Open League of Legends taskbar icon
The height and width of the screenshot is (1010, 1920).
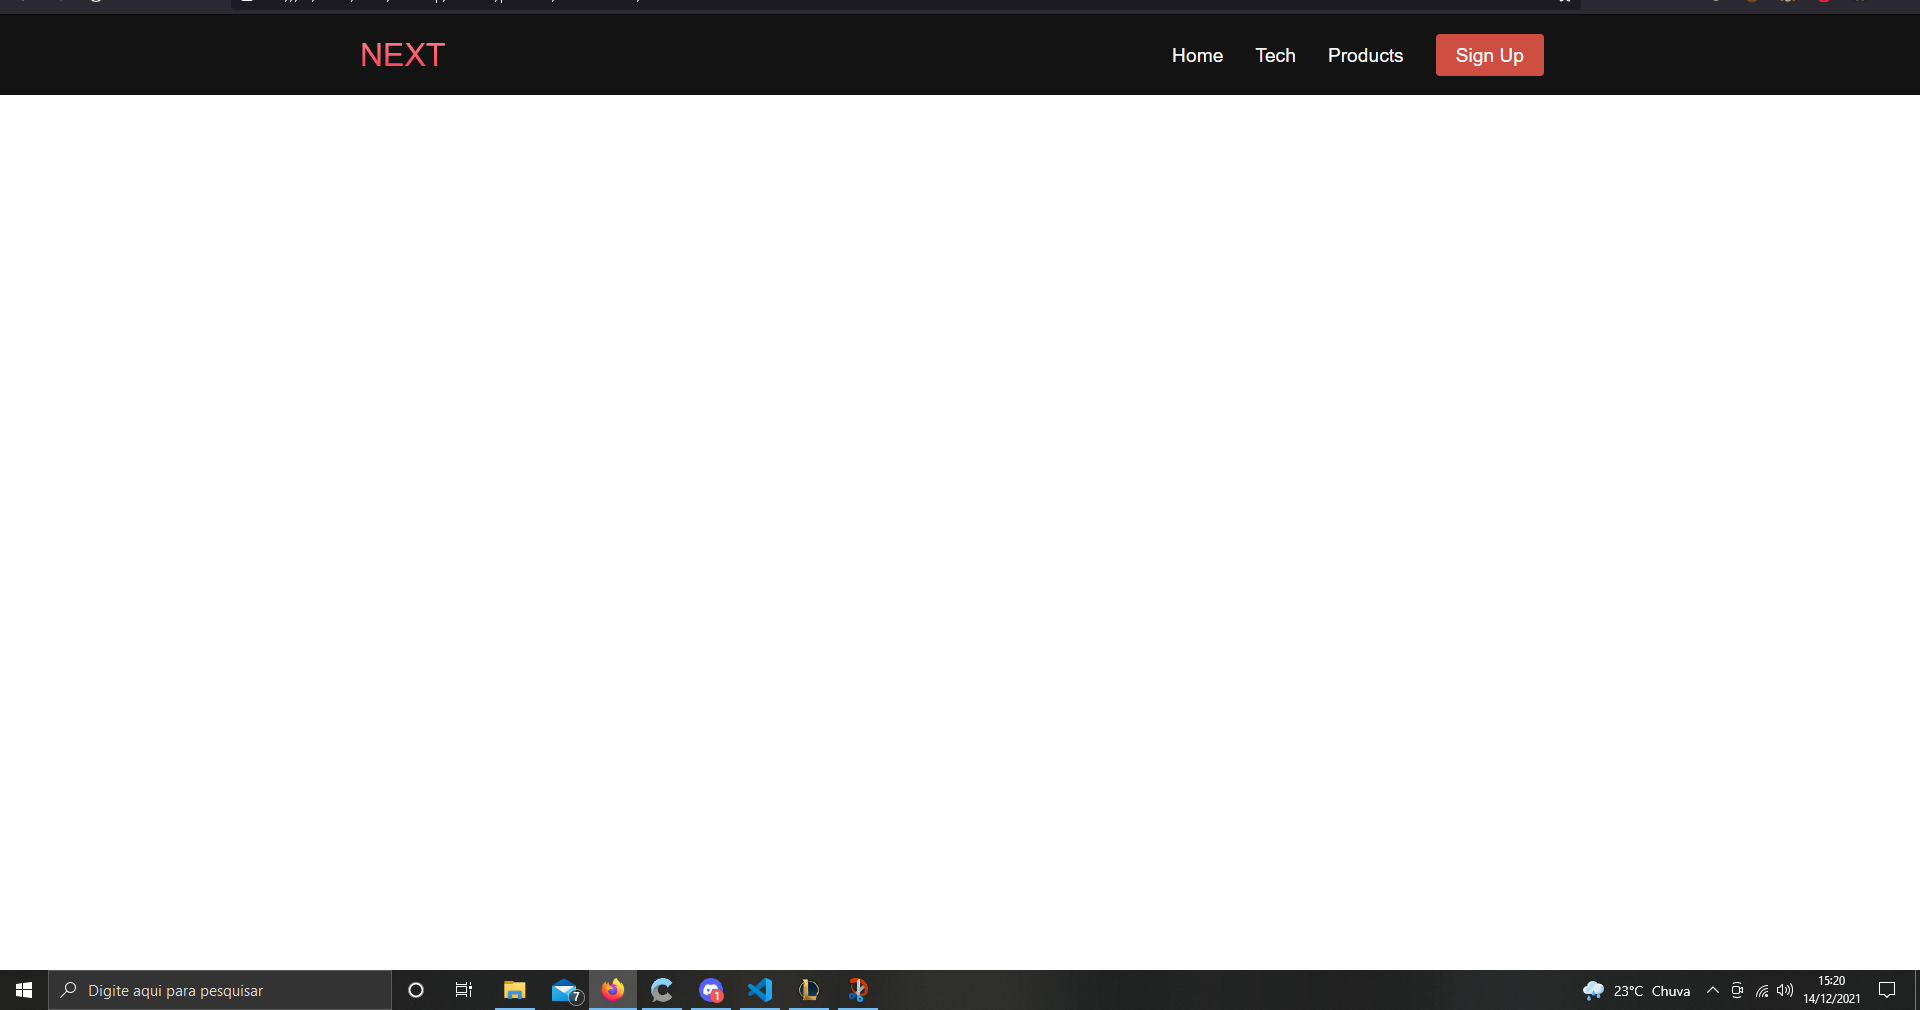coord(809,990)
